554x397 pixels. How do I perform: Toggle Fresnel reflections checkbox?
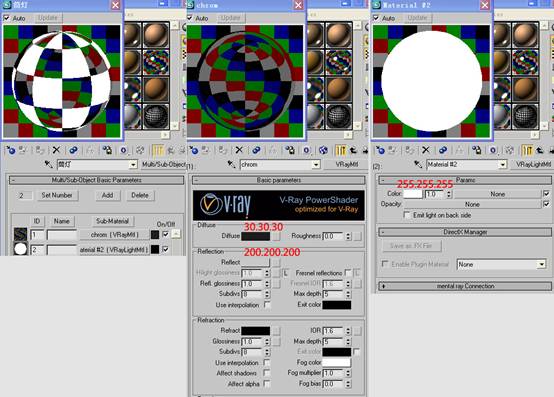[348, 273]
